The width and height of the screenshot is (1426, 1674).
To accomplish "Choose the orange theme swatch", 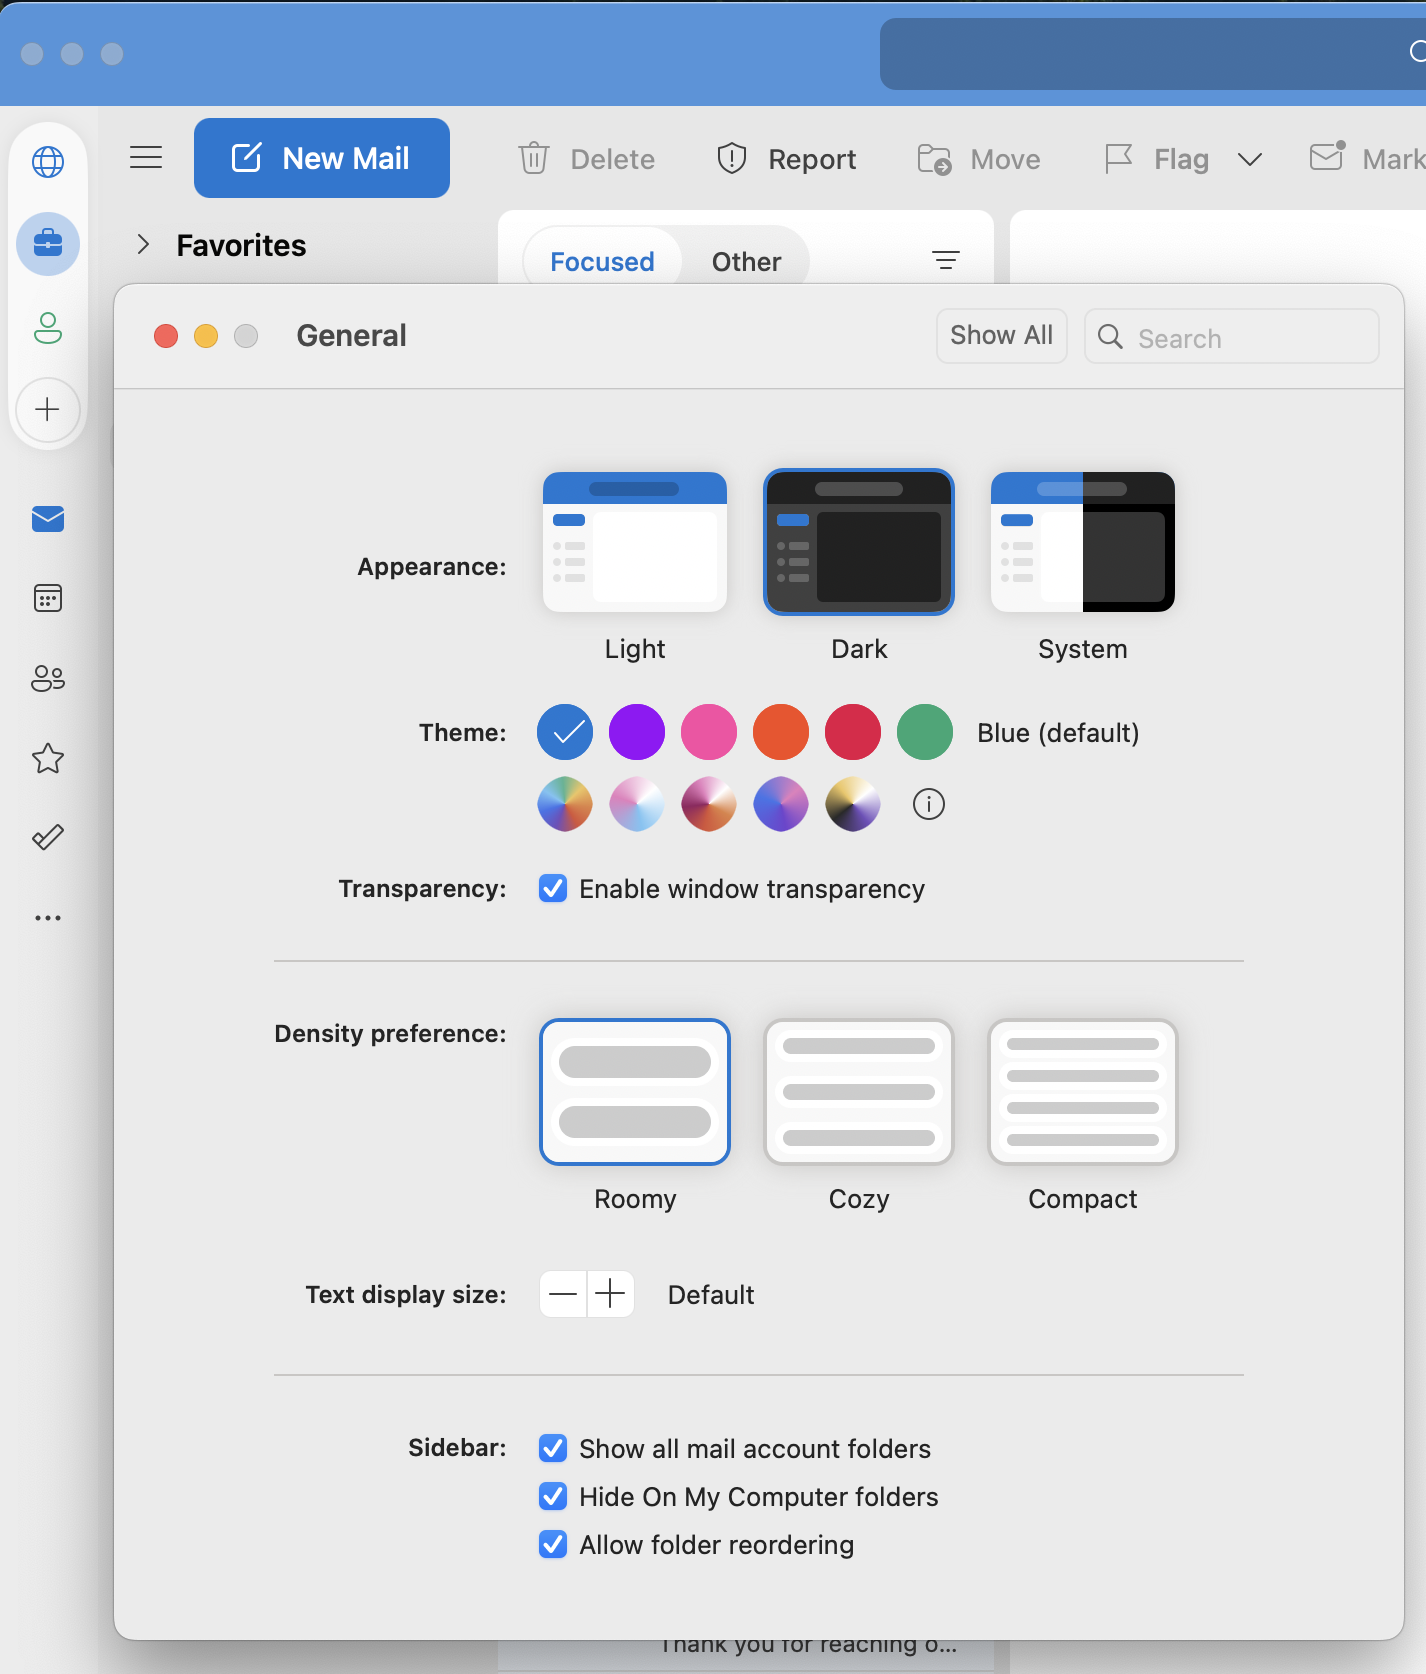I will tap(781, 732).
